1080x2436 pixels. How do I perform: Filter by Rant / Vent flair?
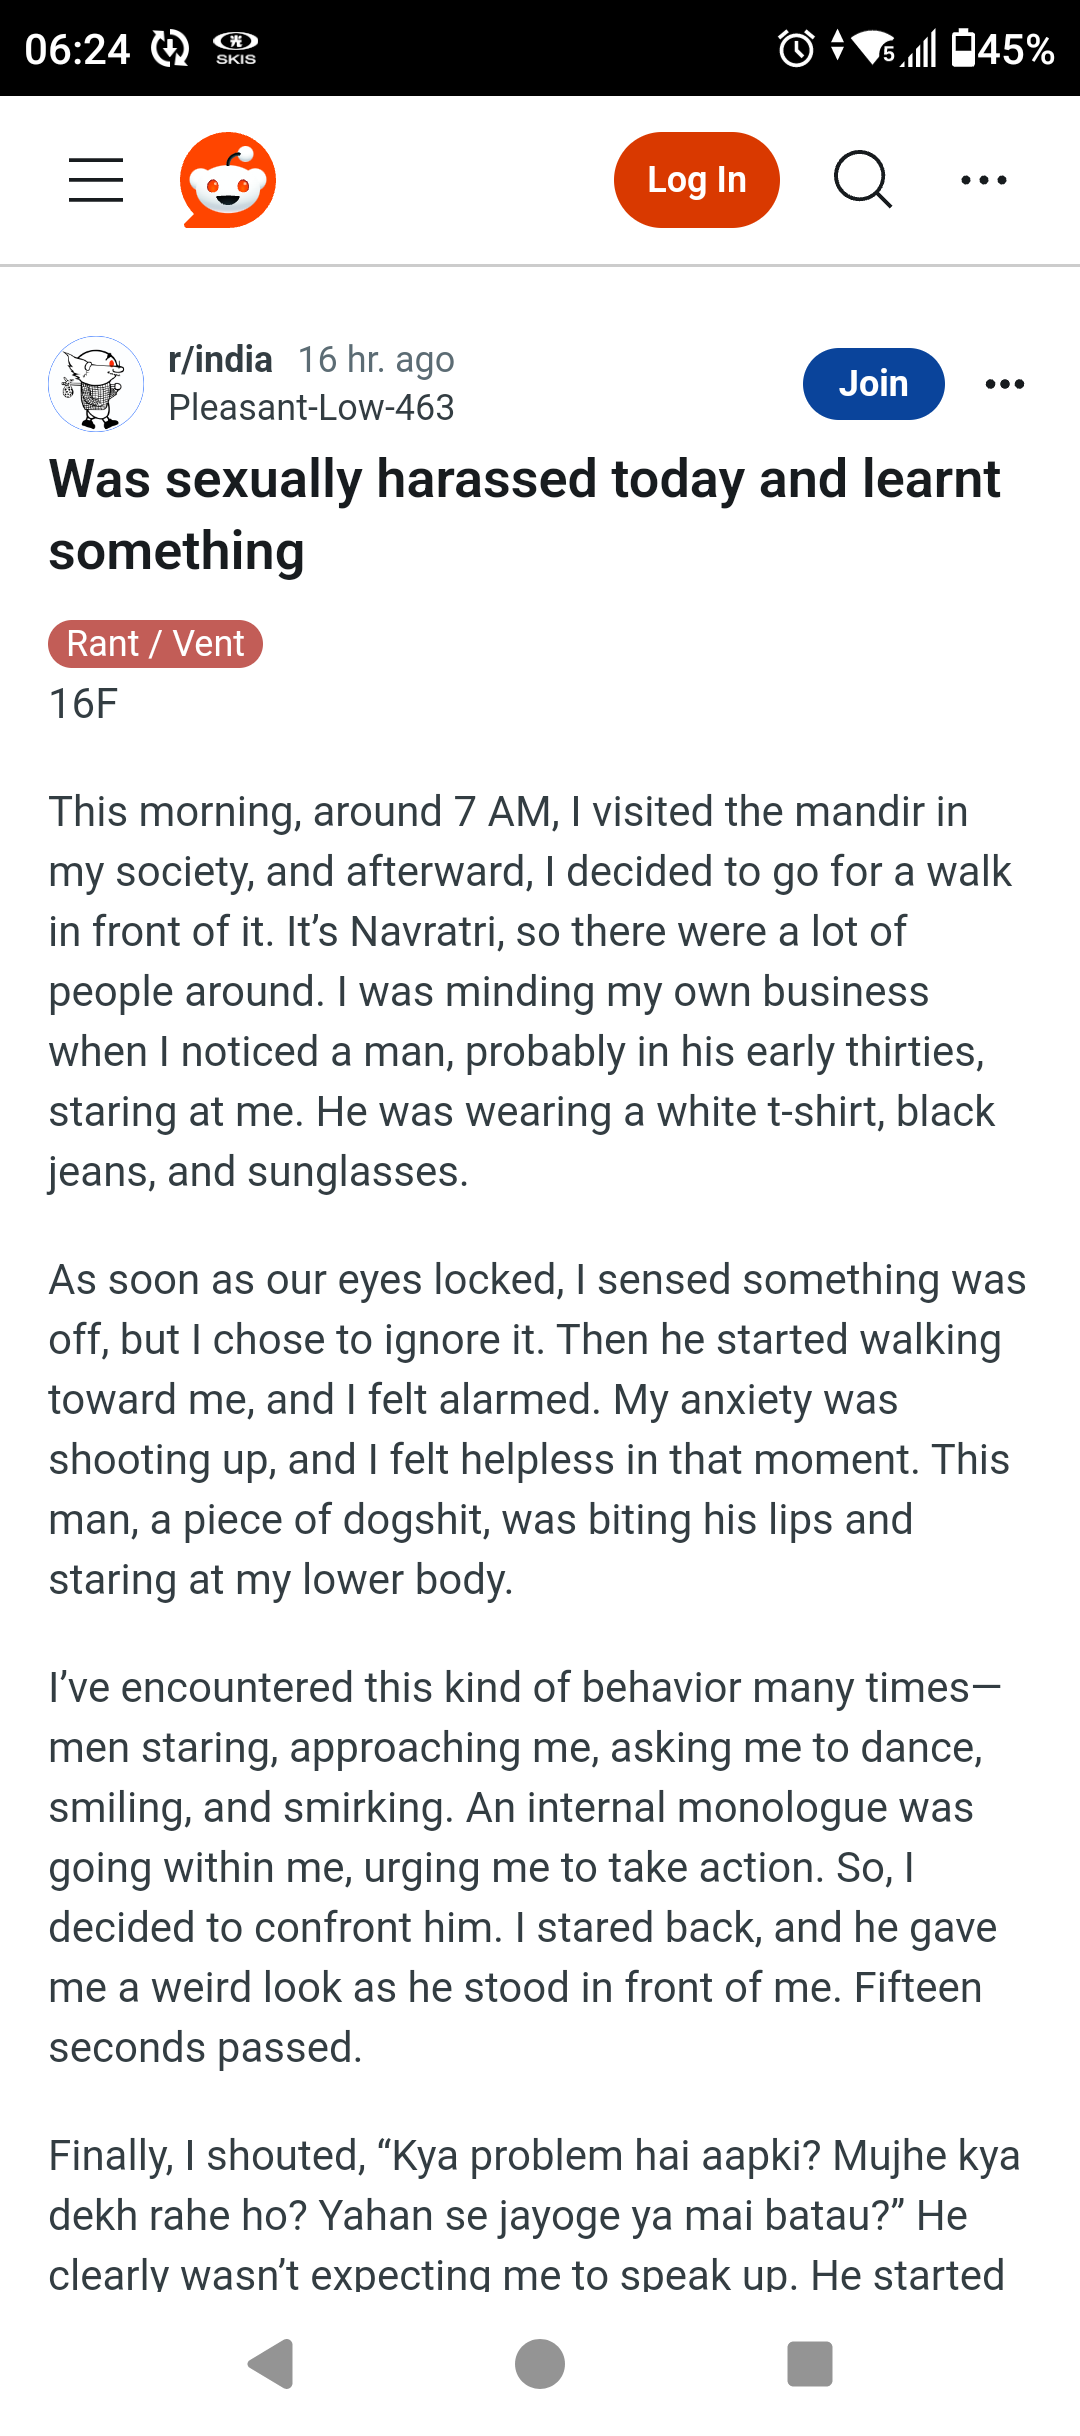point(156,644)
